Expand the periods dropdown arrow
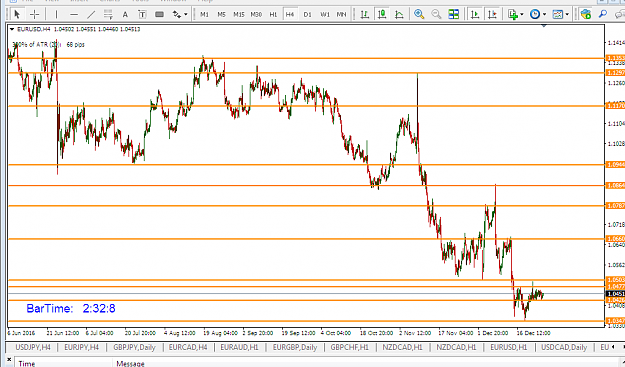Viewport: 625px width, 367px height. pos(544,15)
